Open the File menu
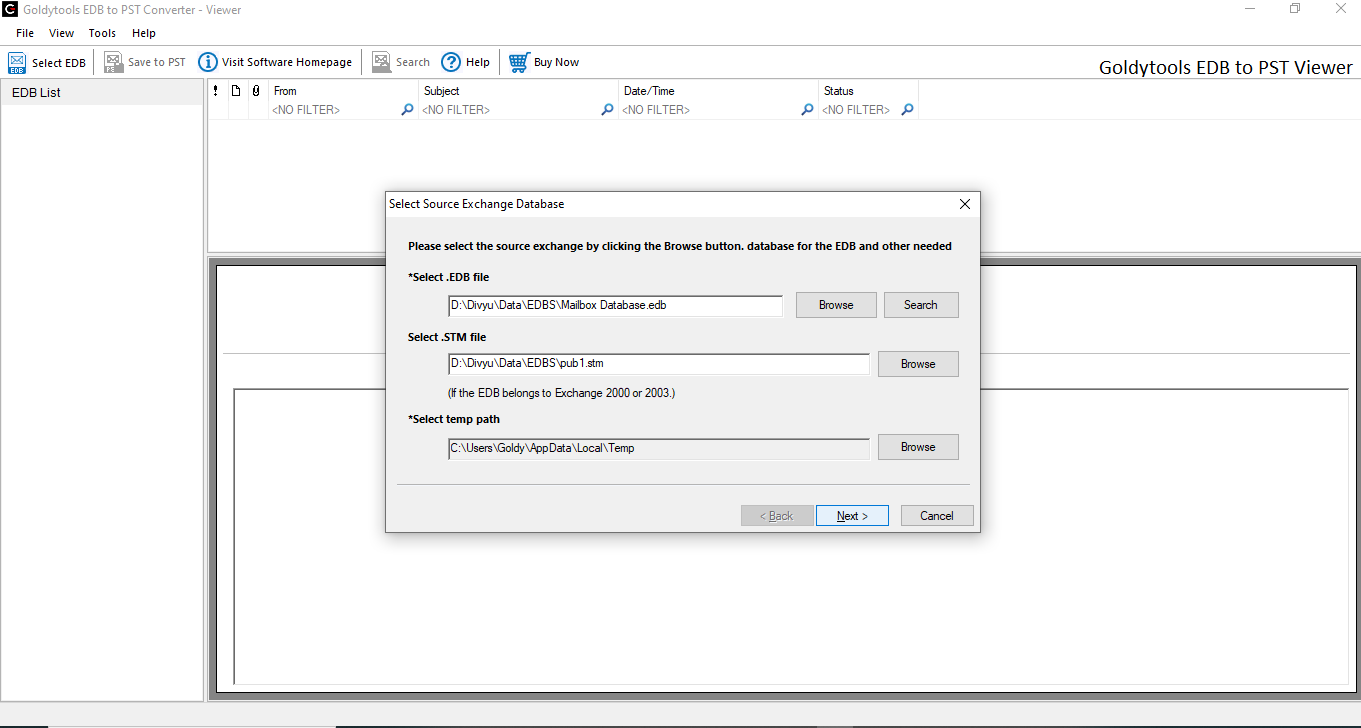1361x728 pixels. coord(25,33)
